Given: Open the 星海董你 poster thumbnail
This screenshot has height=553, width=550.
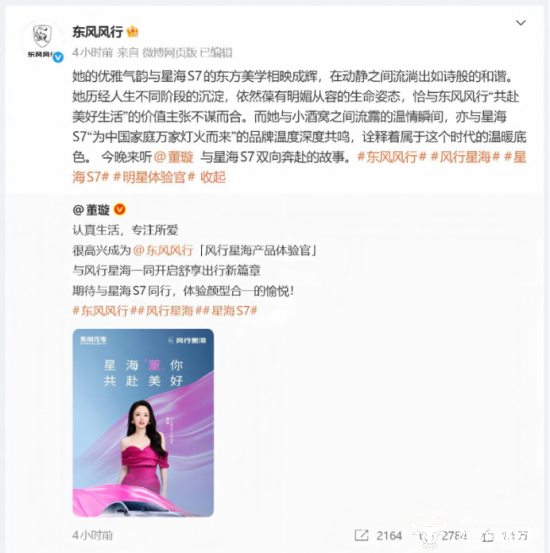Looking at the screenshot, I should click(143, 423).
